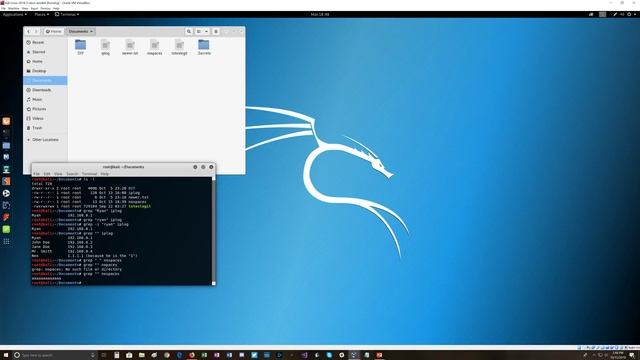Select Music in the Files sidebar

point(45,99)
